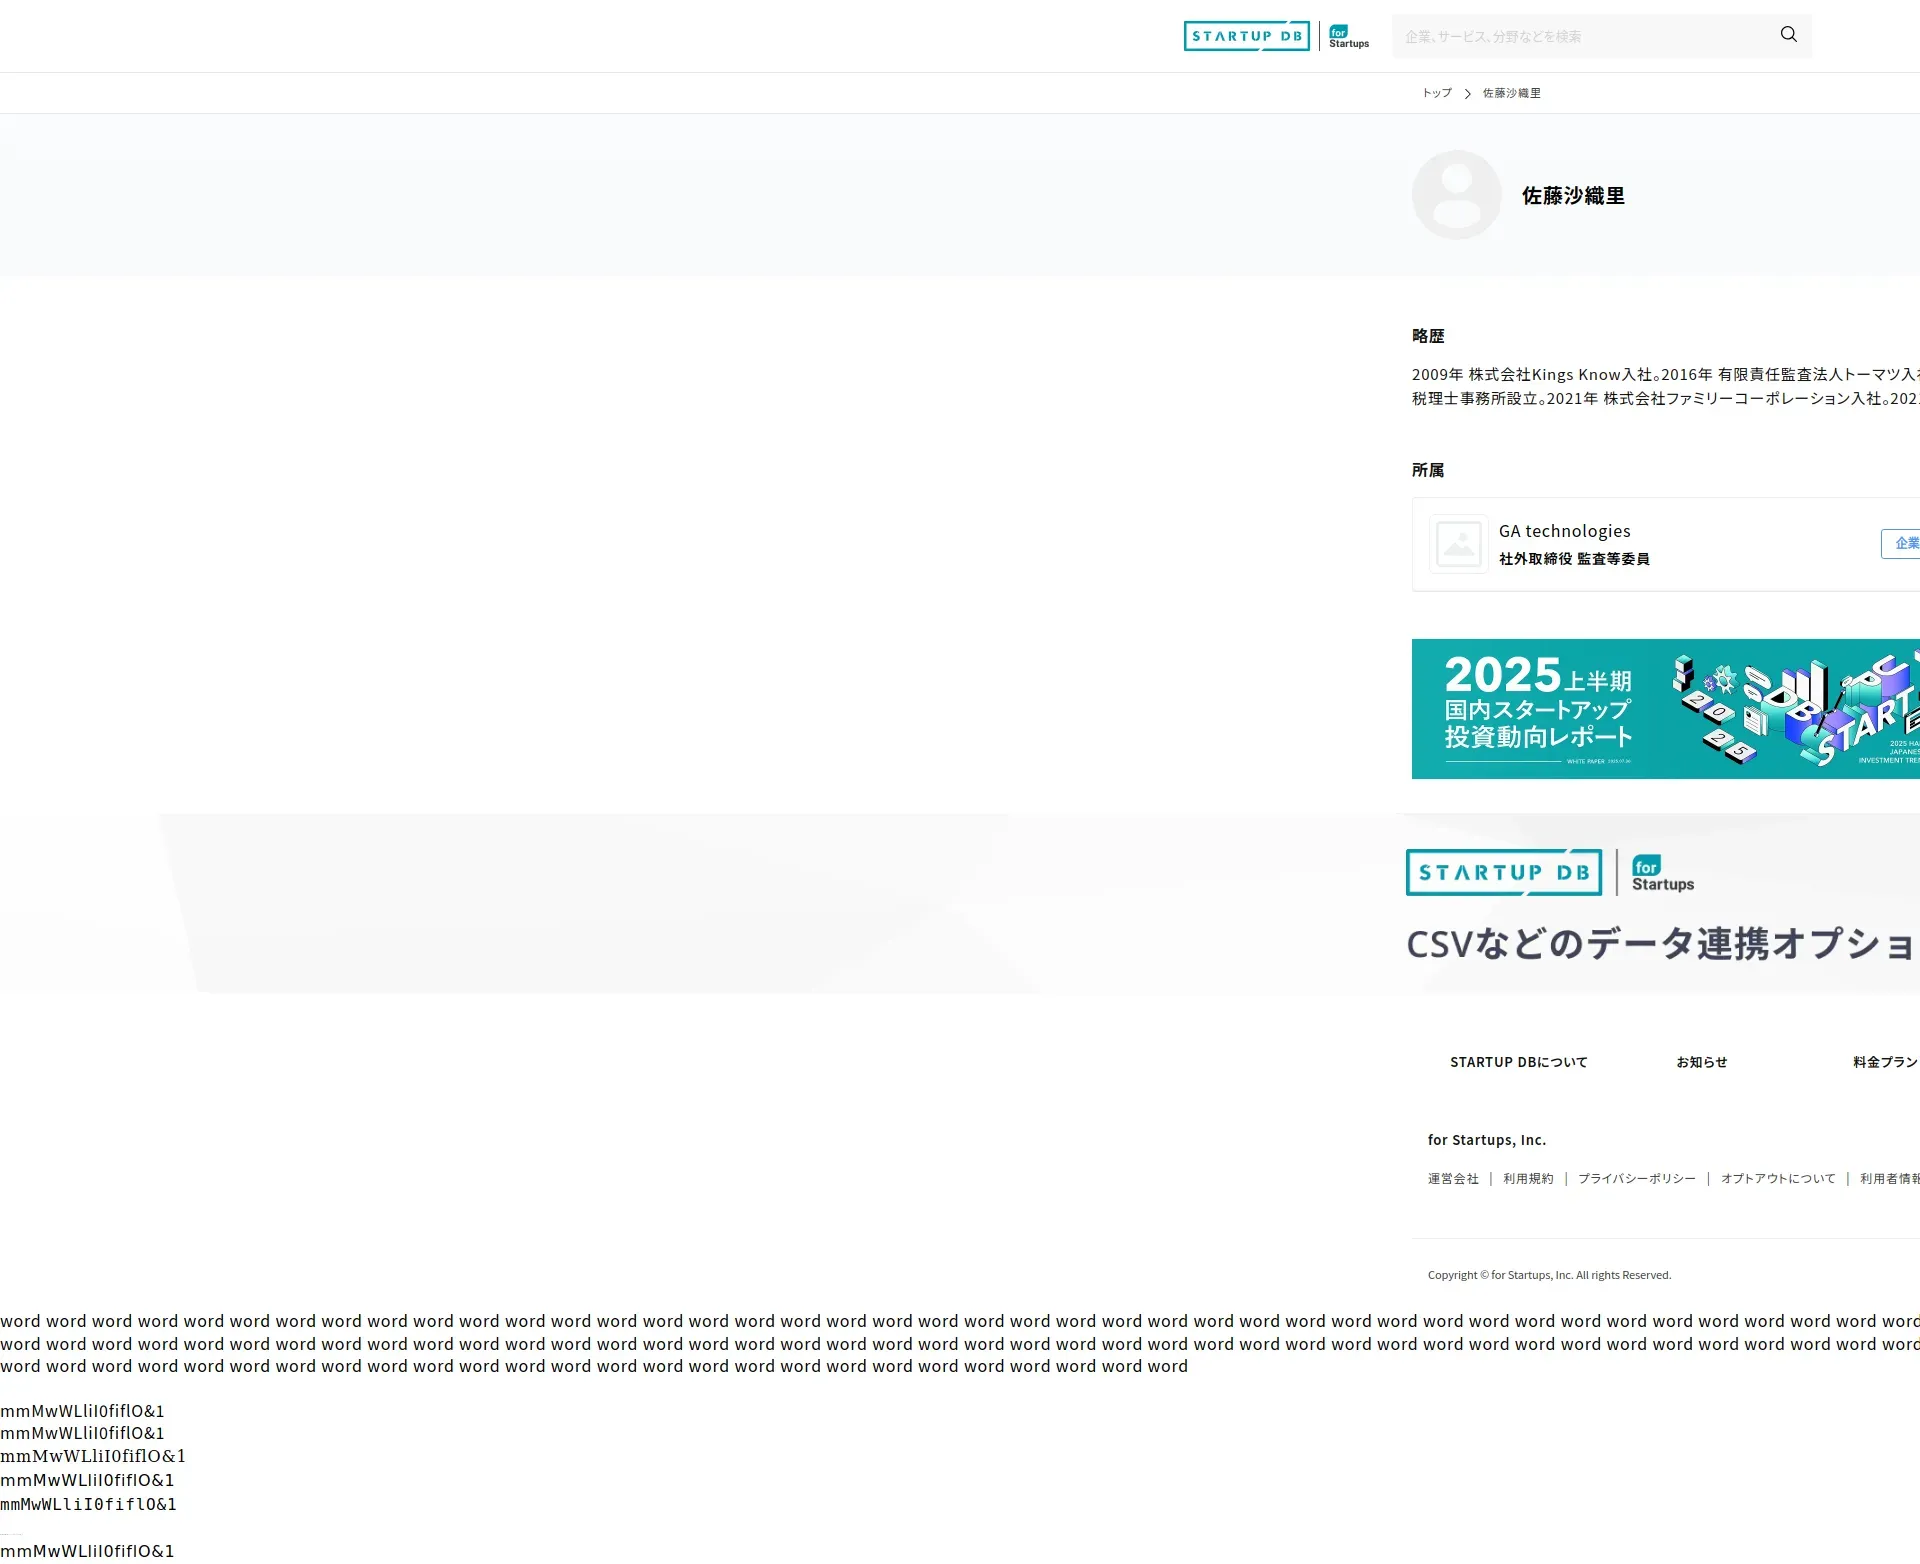Screen dimensions: 1920x1564
Task: Open STARTUP DBについて footer menu
Action: 1518,1062
